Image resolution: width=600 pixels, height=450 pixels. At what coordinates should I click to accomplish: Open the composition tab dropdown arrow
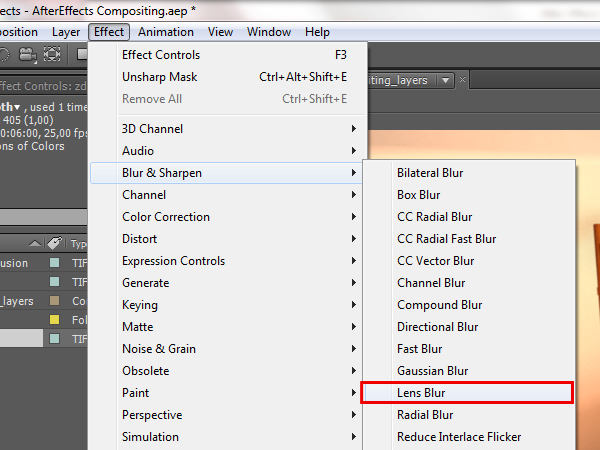[445, 80]
